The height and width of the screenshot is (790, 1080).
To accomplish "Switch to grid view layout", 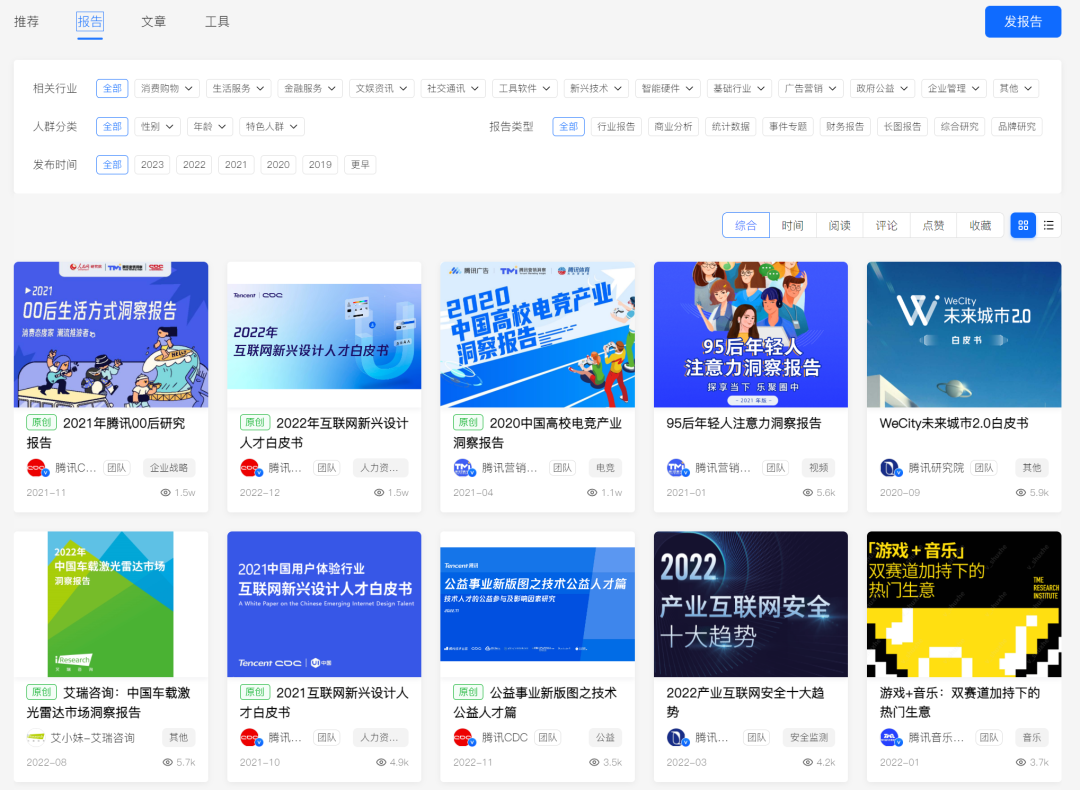I will (x=1023, y=225).
